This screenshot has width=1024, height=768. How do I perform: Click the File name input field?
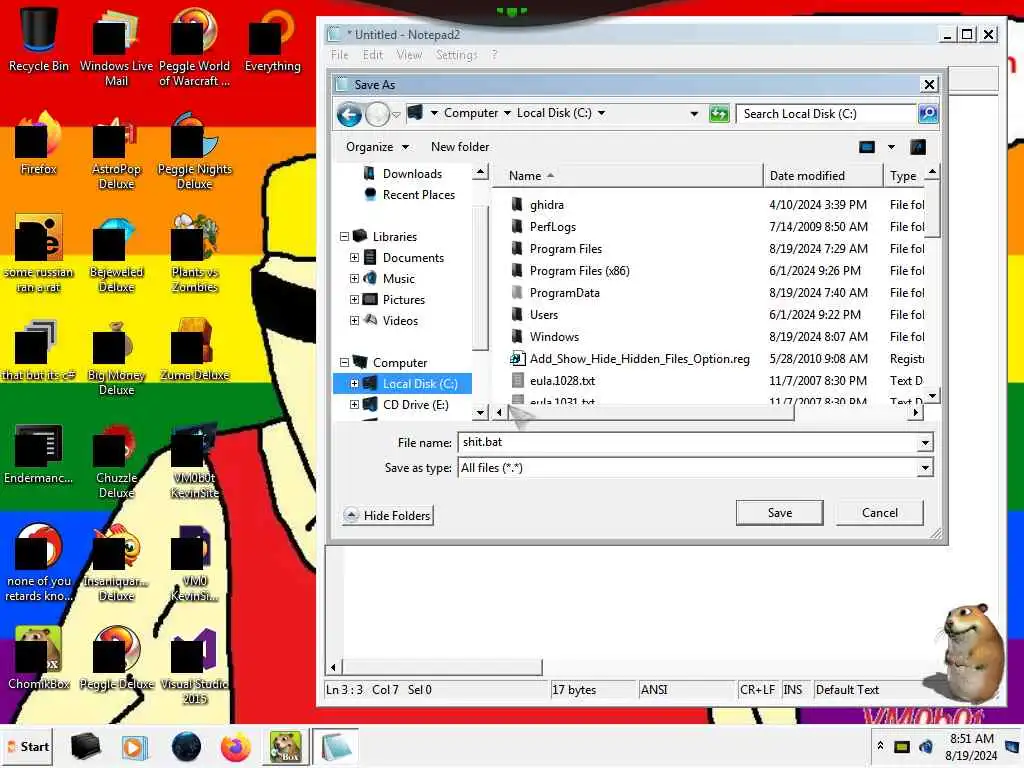tap(688, 443)
